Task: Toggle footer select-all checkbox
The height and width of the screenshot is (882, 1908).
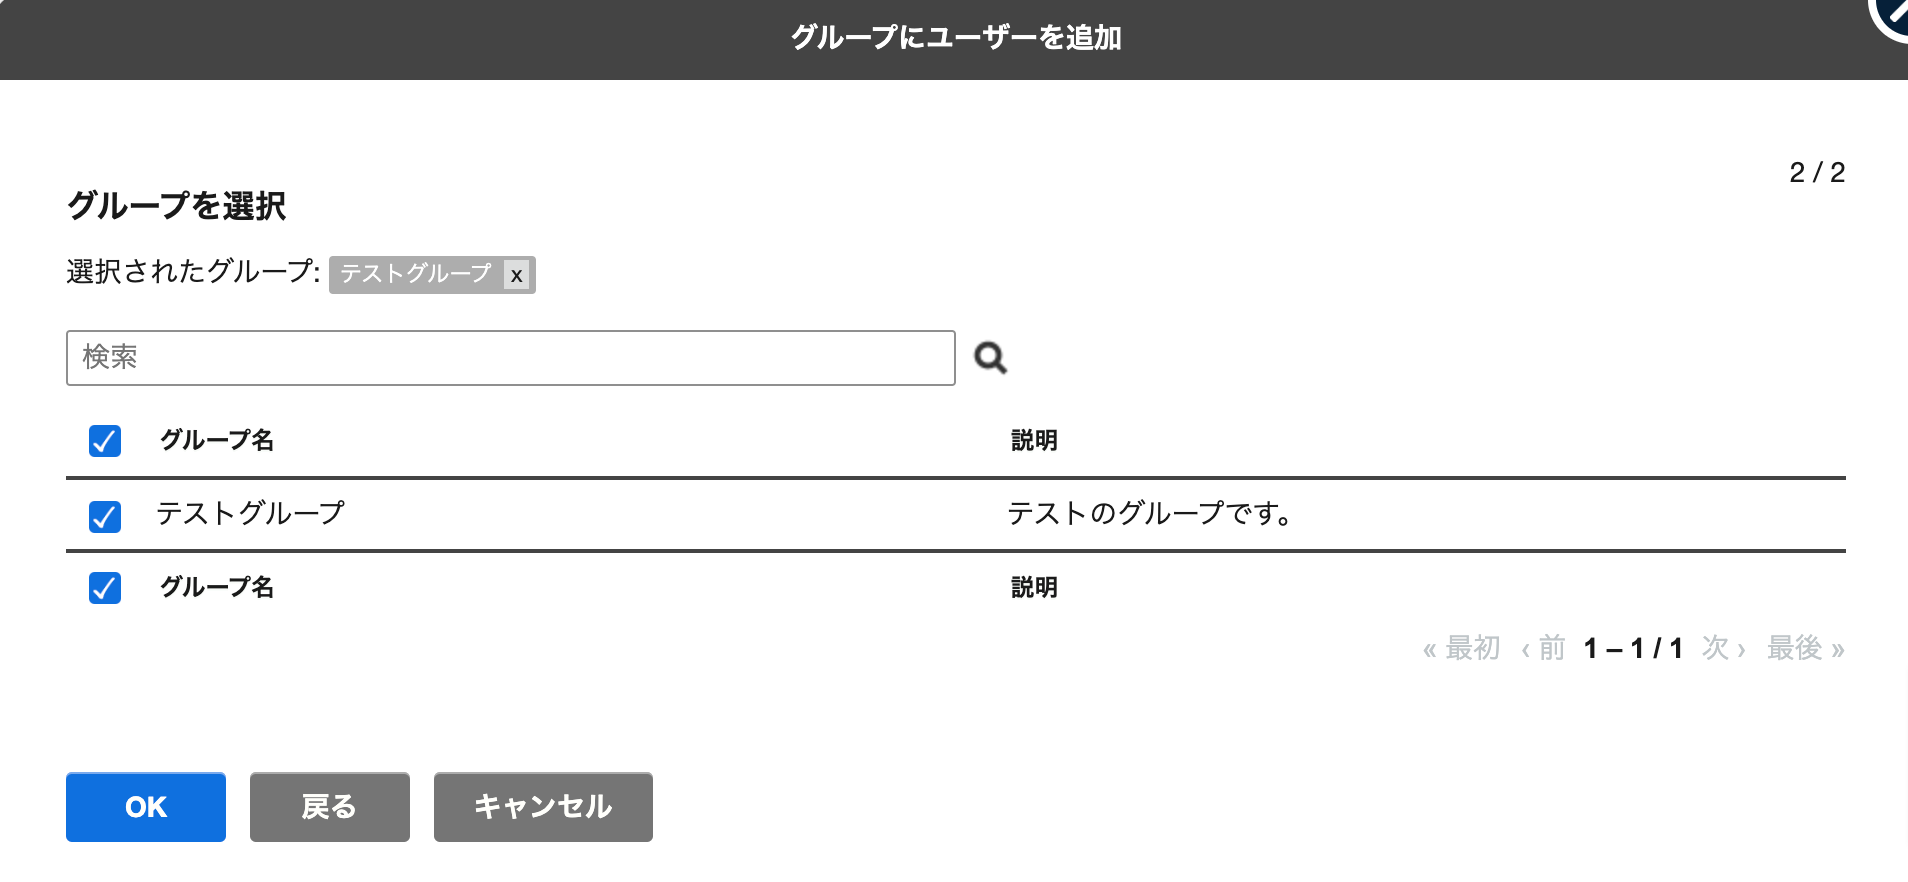Action: (105, 588)
